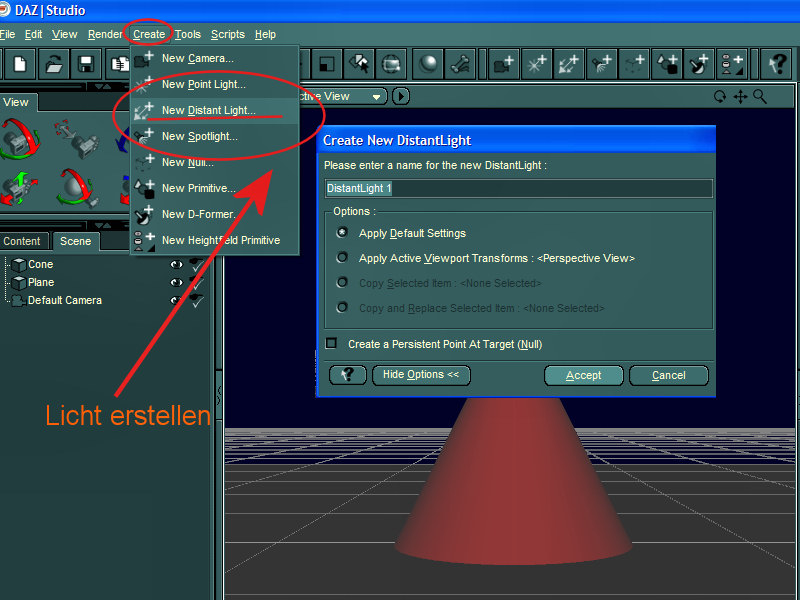
Task: Open the File menu
Action: pyautogui.click(x=7, y=34)
